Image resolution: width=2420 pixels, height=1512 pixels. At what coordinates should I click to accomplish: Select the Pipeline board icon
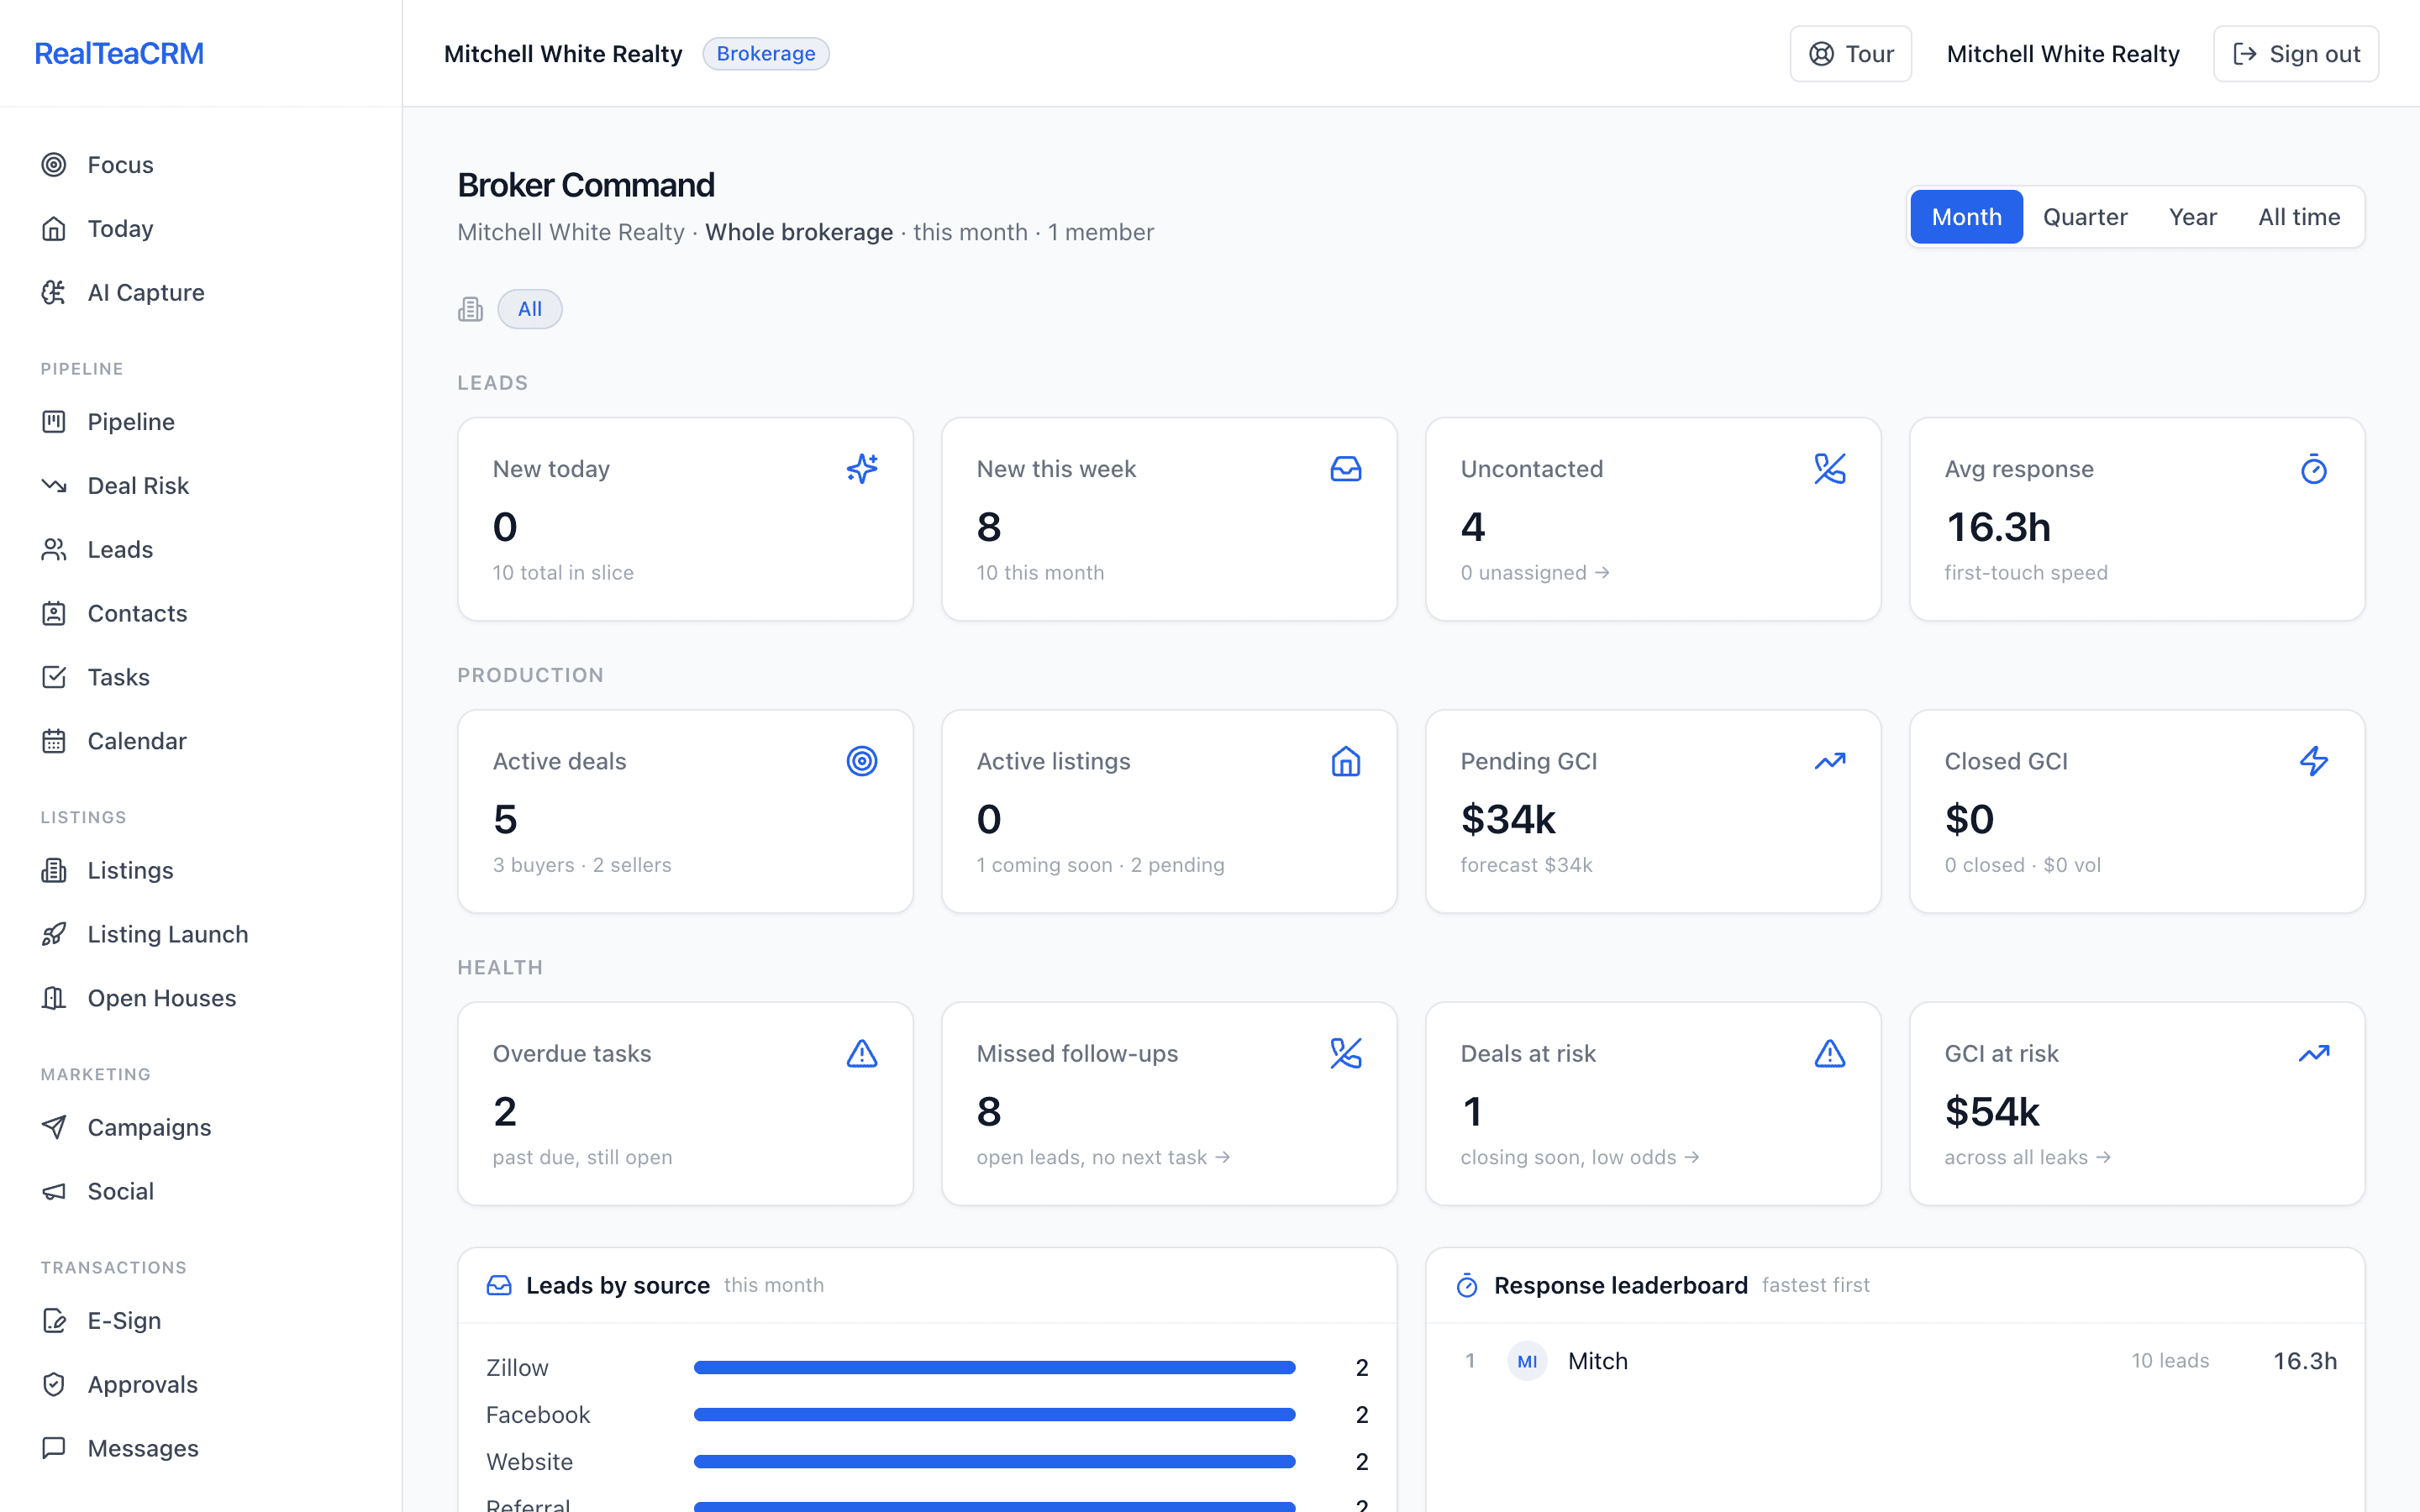pyautogui.click(x=54, y=422)
